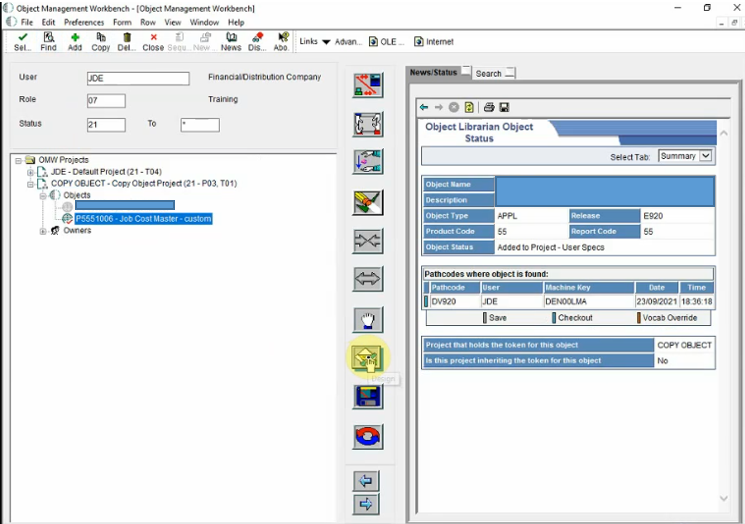Click the highlighted Design icon
This screenshot has height=524, width=745.
367,357
